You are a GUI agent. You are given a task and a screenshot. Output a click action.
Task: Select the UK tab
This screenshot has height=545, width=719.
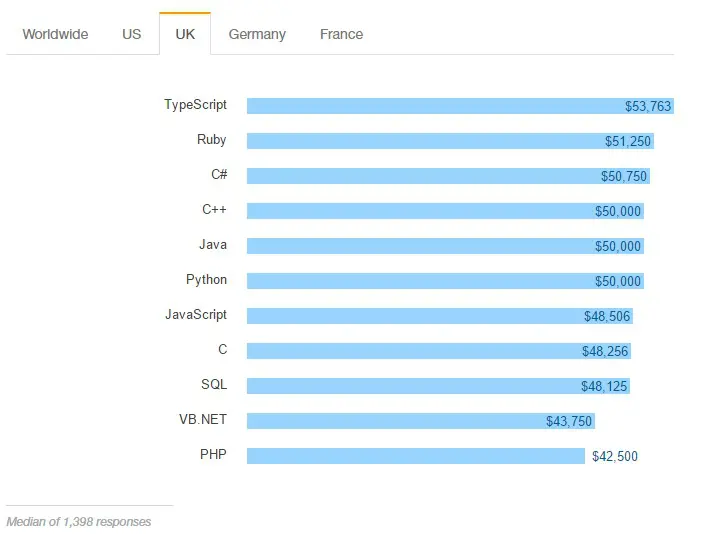(185, 34)
